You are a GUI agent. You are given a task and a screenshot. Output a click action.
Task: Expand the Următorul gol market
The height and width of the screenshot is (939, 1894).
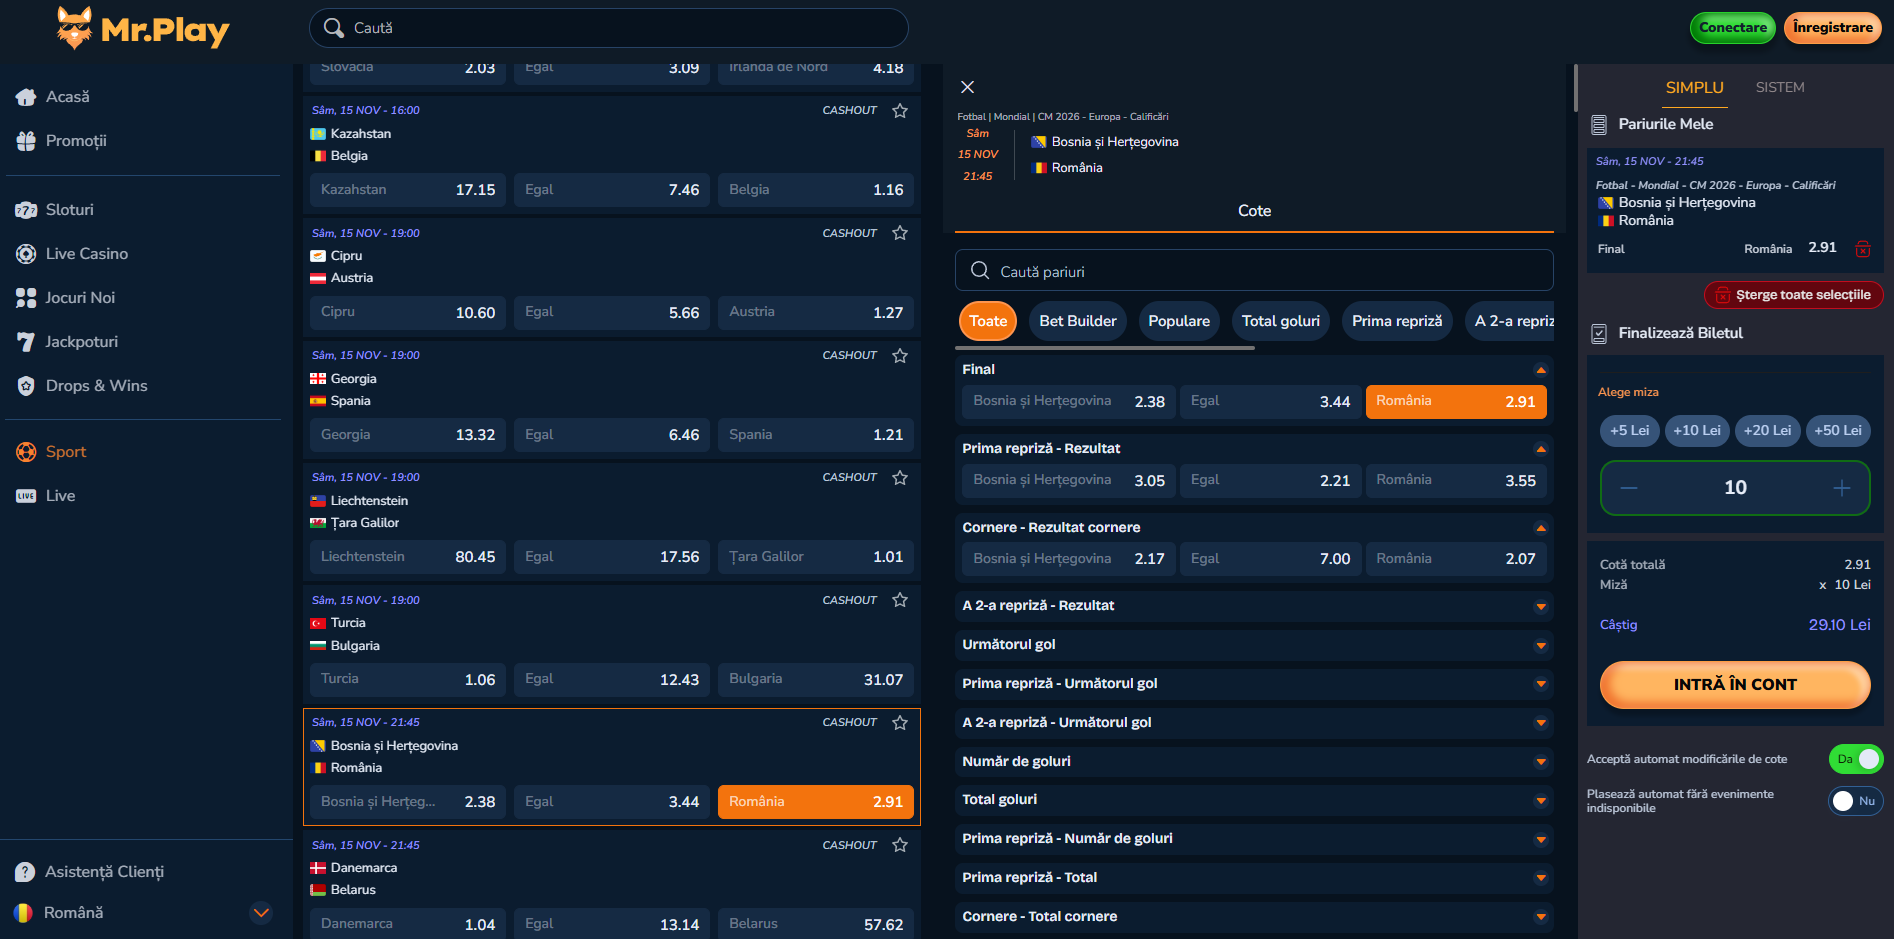point(1540,645)
